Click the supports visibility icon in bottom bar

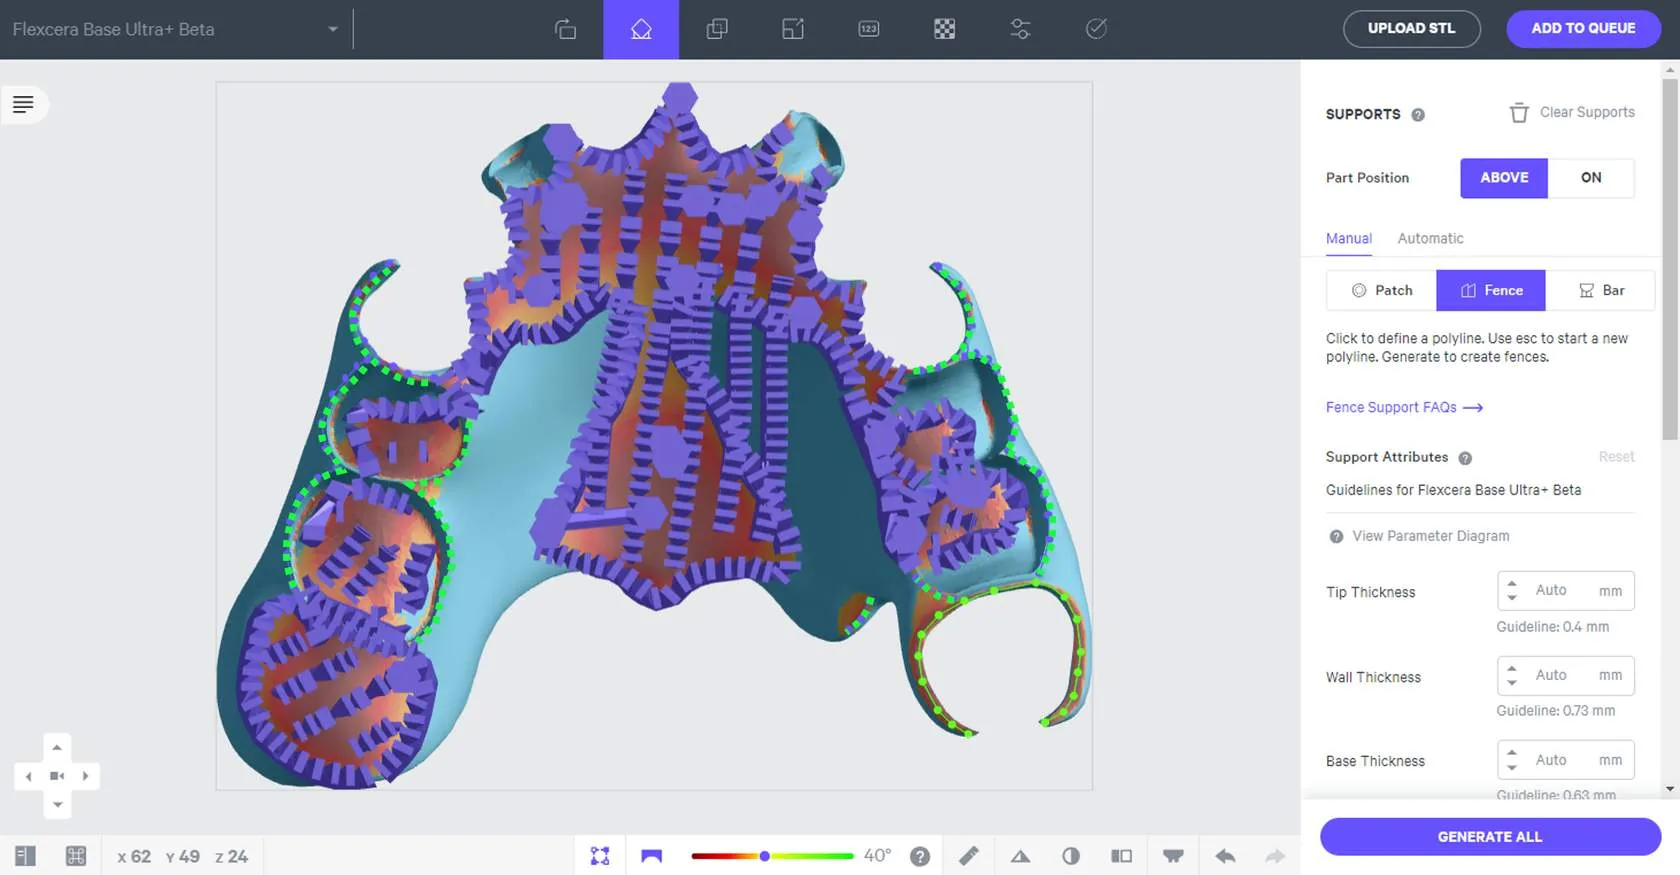pos(1173,856)
